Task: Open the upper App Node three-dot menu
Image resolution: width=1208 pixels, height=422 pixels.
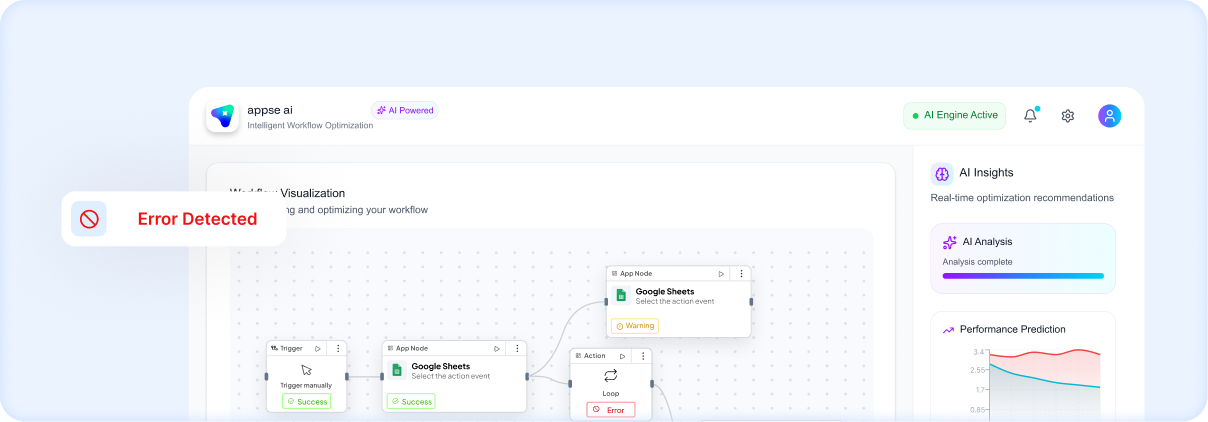Action: (x=741, y=273)
